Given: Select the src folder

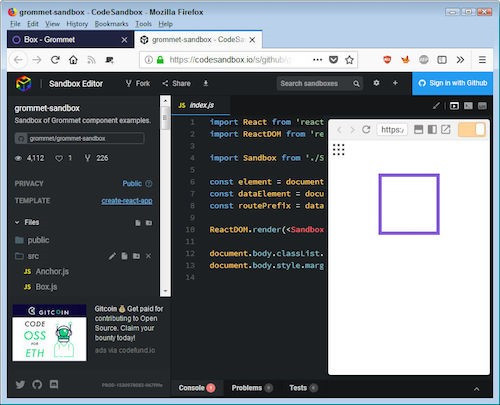Looking at the screenshot, I should (x=27, y=256).
